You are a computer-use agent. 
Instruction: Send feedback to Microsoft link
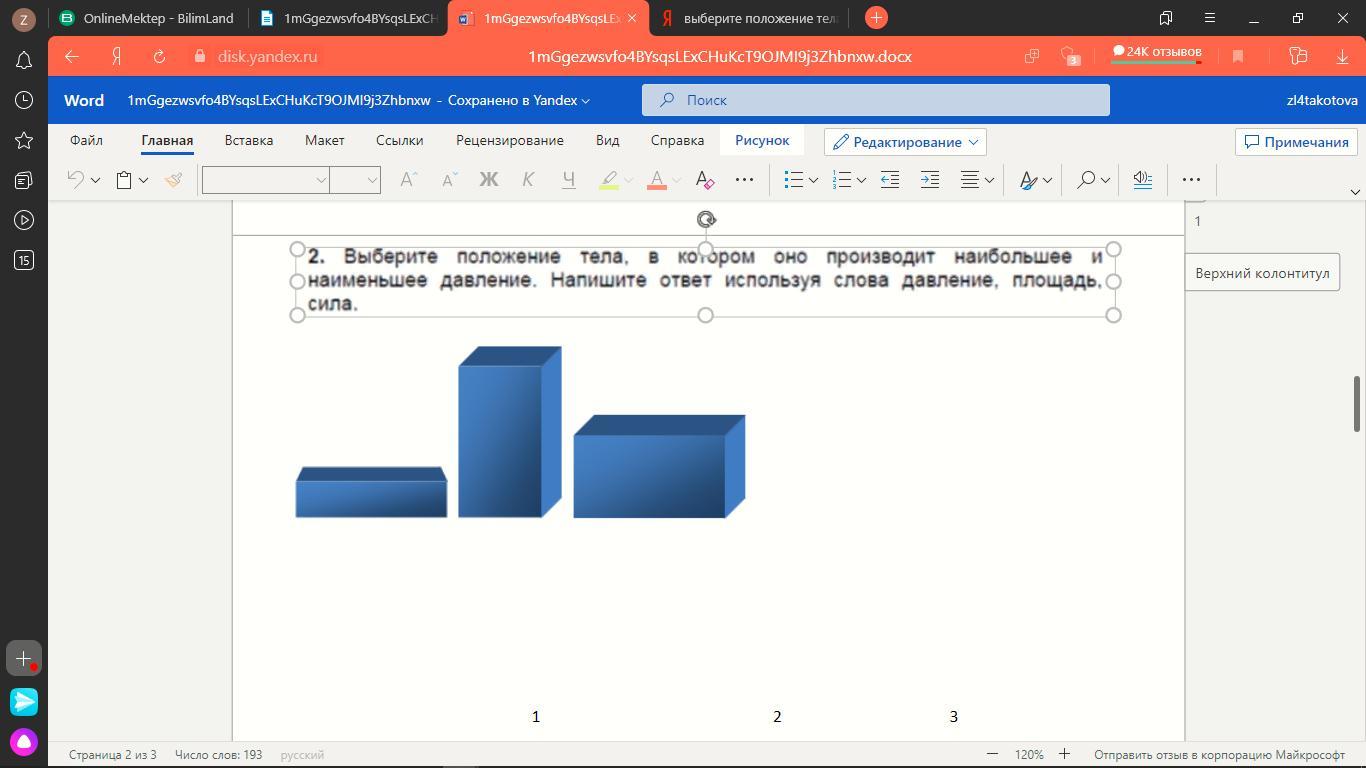point(1219,755)
